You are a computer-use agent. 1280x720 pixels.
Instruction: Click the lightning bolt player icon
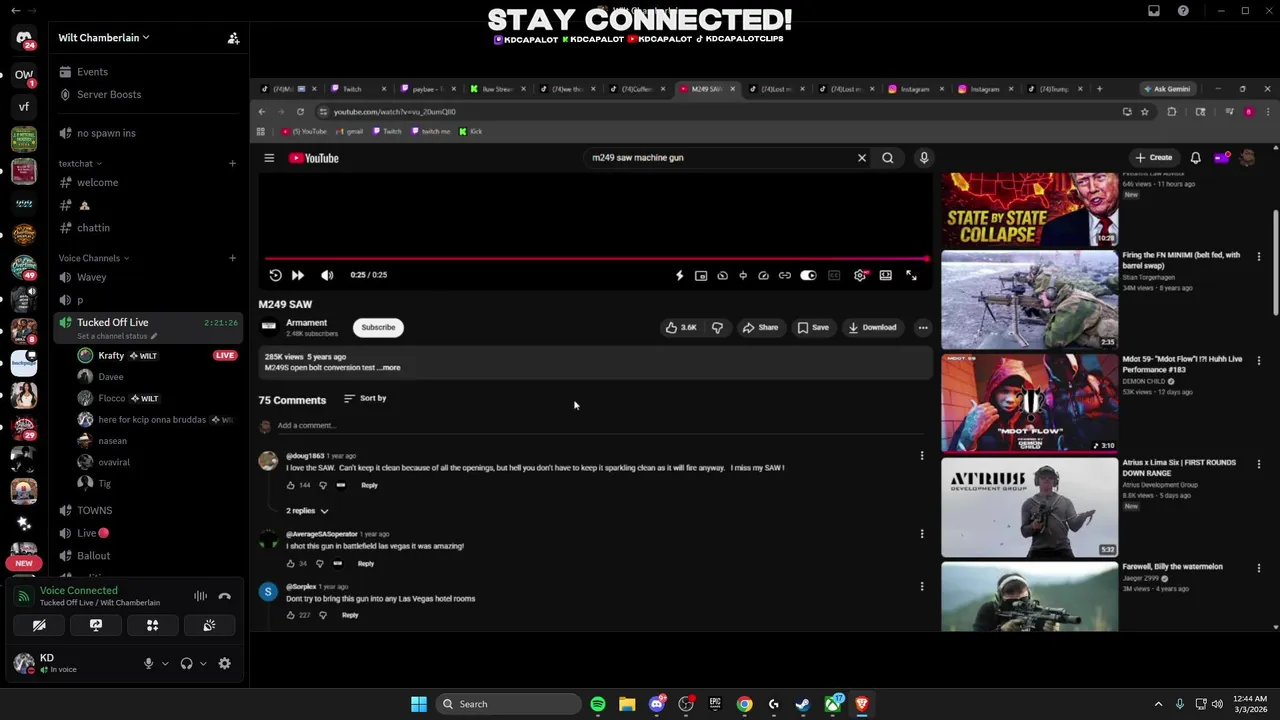click(x=680, y=275)
